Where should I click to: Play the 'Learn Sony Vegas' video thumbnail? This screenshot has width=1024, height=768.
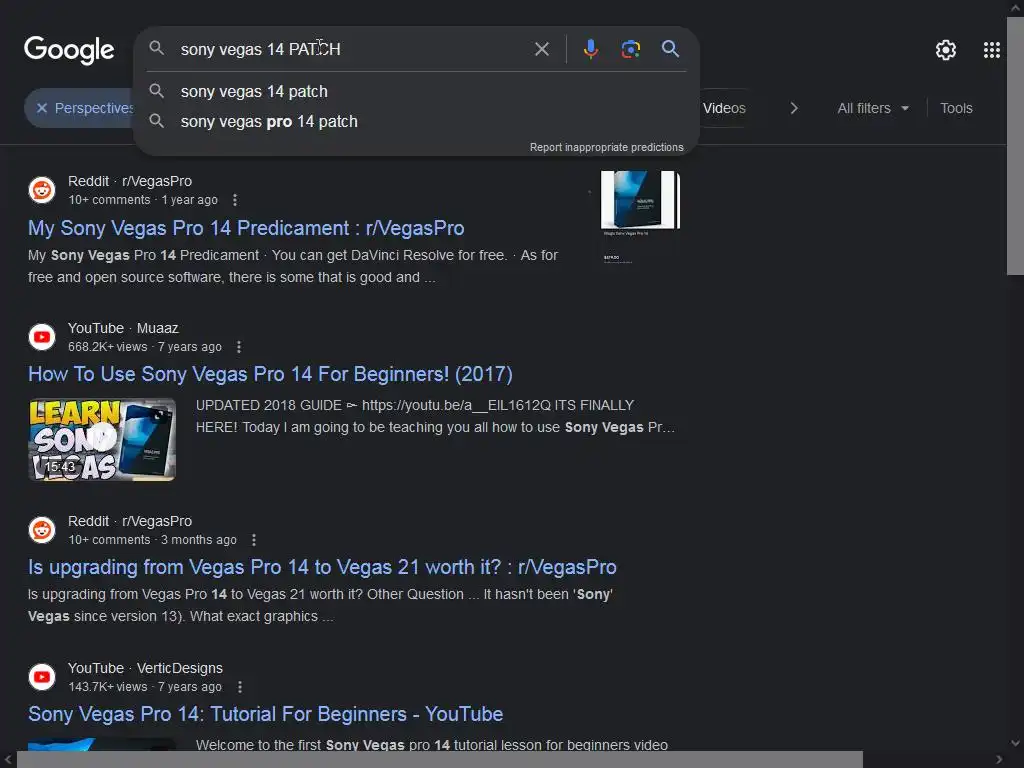[x=102, y=440]
